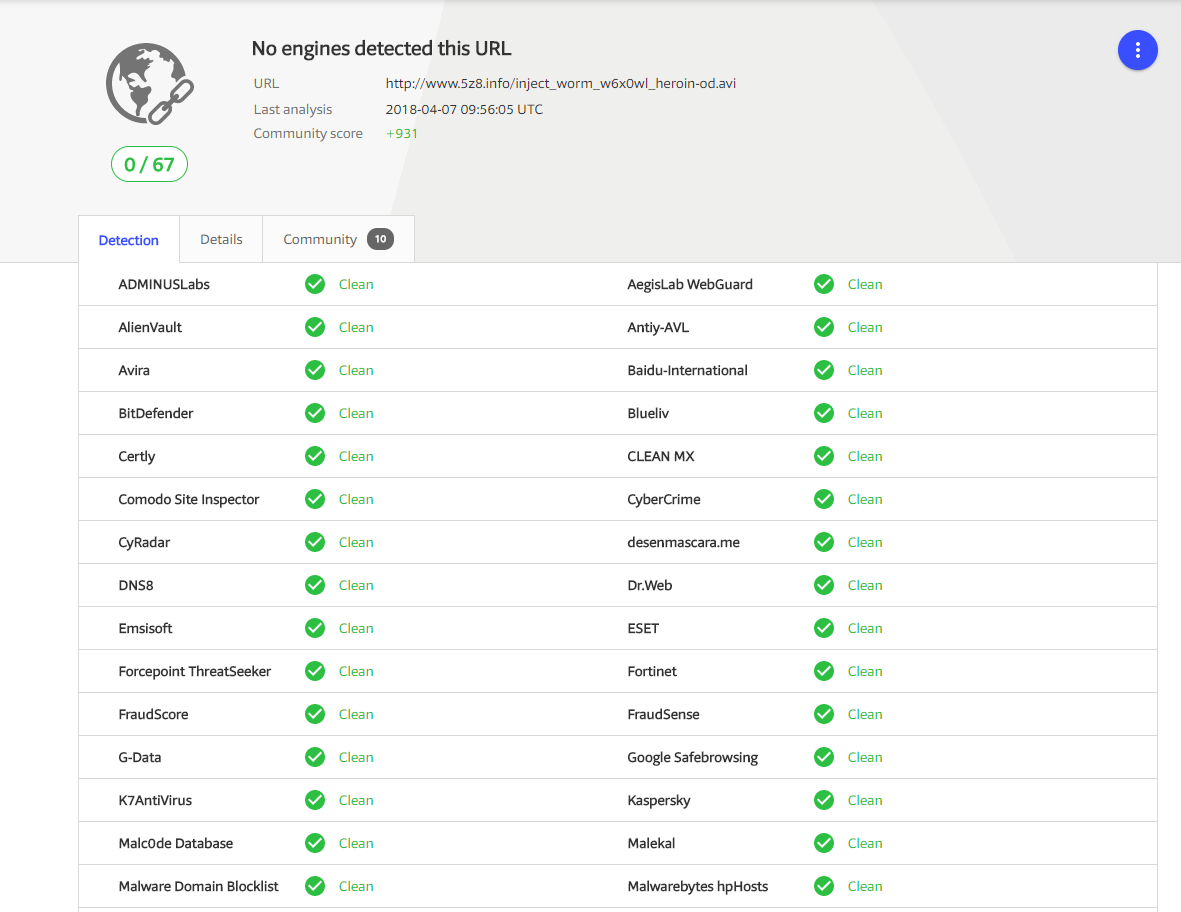The height and width of the screenshot is (912, 1181).
Task: Select the Forcepoint ThreatSeeker engine name
Action: coord(194,671)
